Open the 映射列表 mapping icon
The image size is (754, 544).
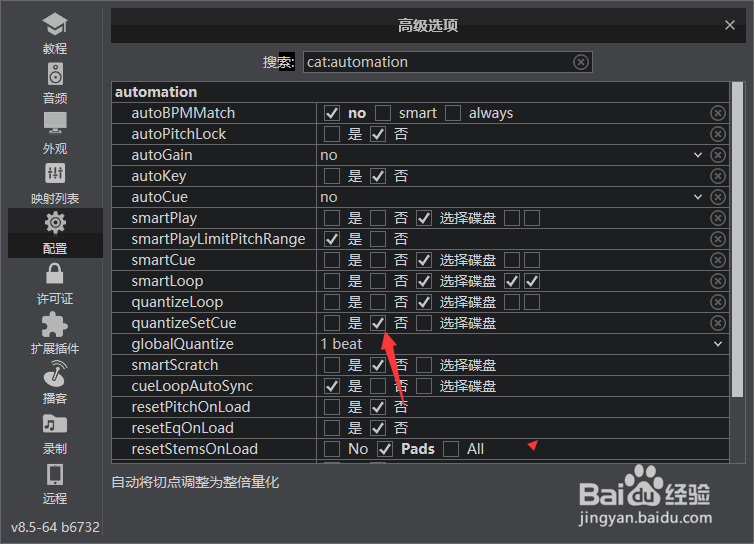(55, 173)
